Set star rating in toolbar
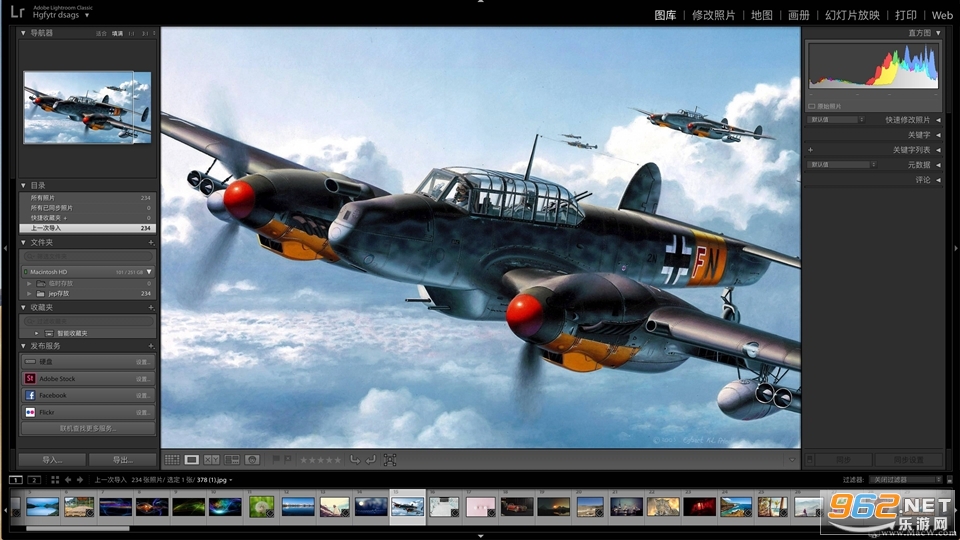This screenshot has width=960, height=540. 320,460
